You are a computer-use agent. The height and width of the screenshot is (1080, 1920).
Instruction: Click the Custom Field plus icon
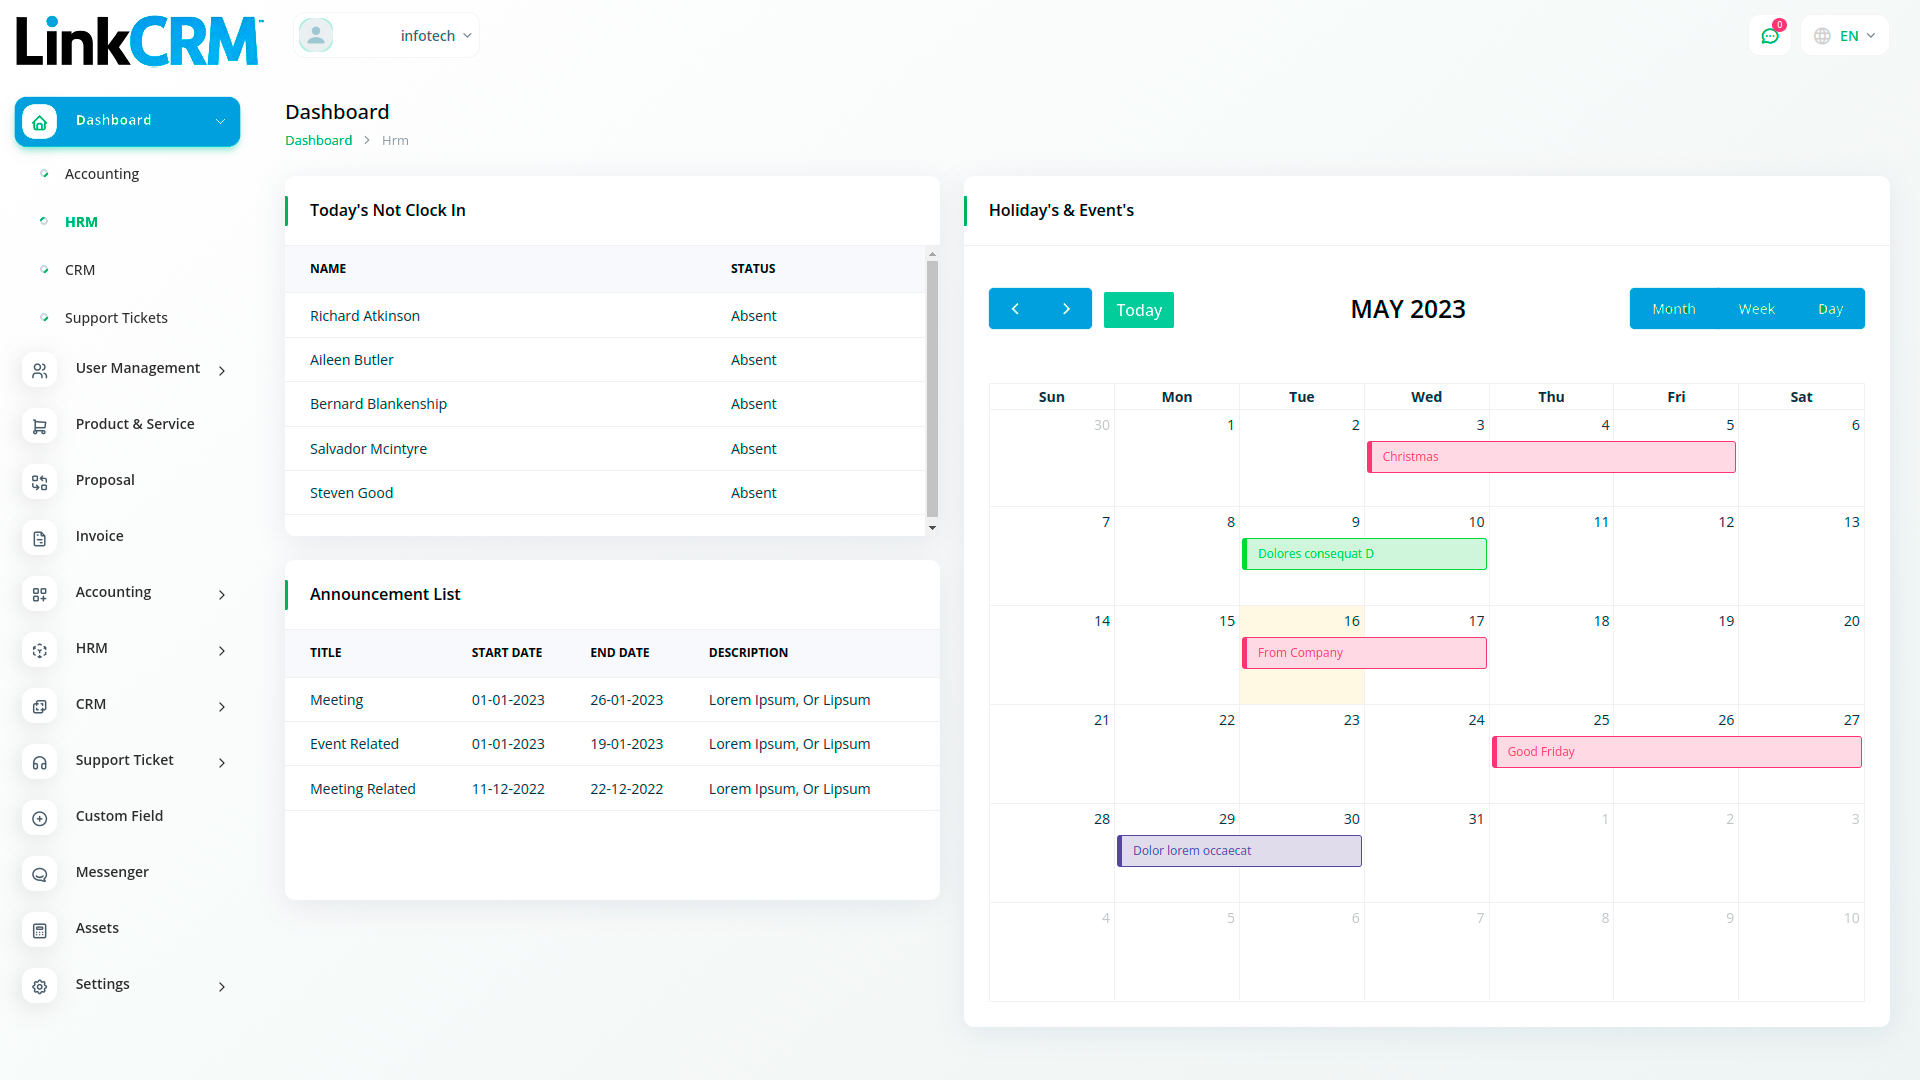click(x=40, y=818)
